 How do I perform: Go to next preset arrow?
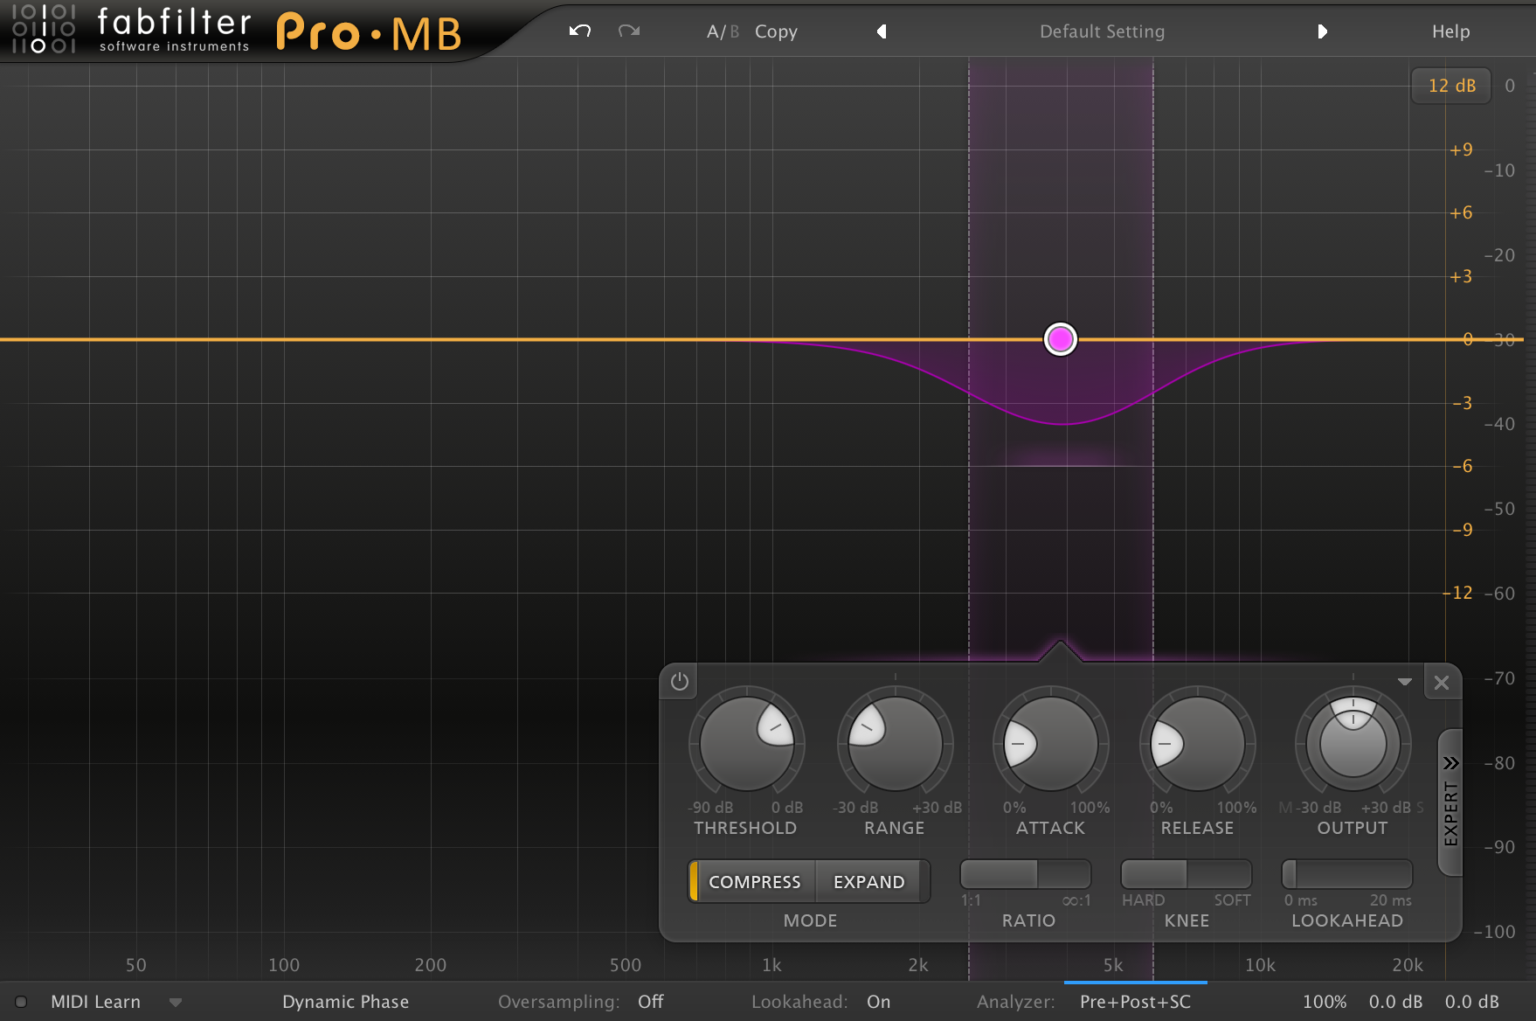pos(1322,31)
